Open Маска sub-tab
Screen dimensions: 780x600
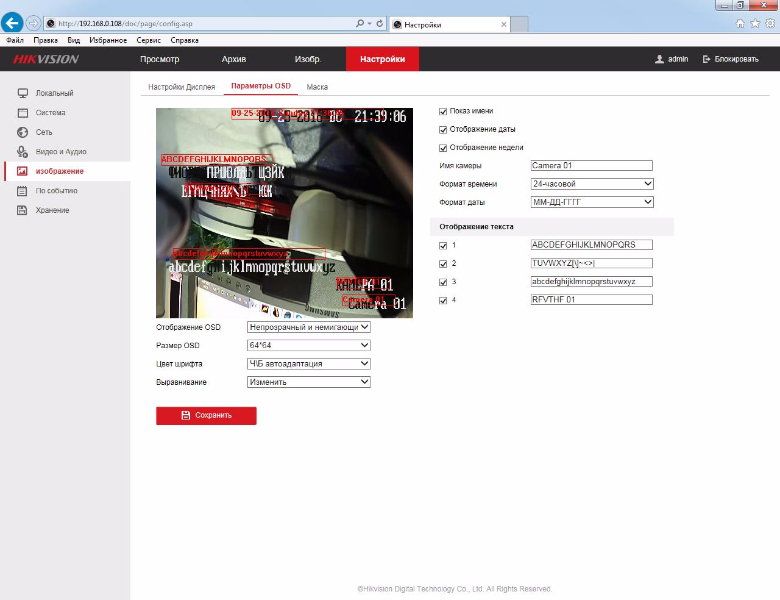point(317,87)
